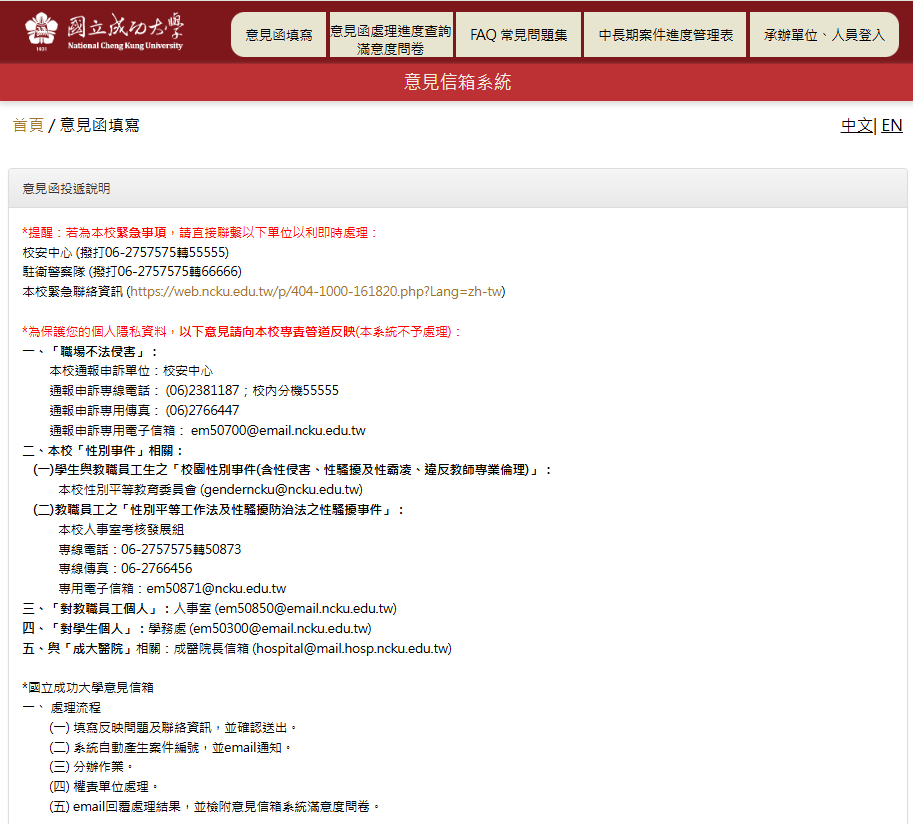Click hospital@mail.hosp.ncku.edu.tw email address
This screenshot has height=824, width=913.
coord(351,648)
